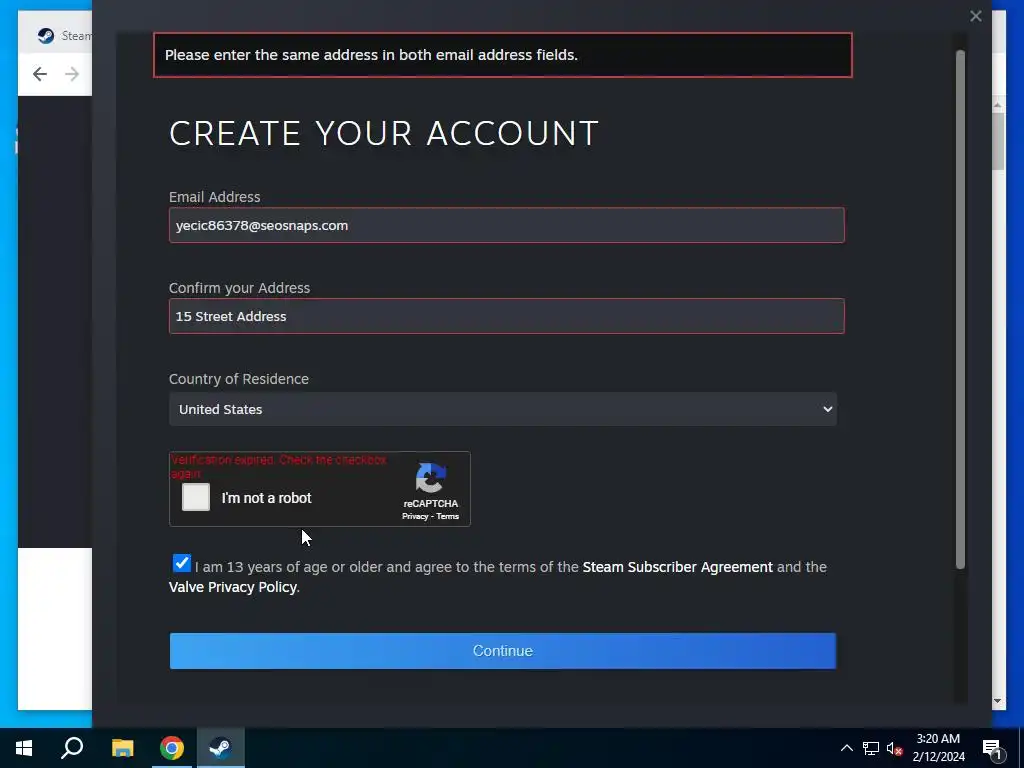Image resolution: width=1024 pixels, height=768 pixels.
Task: Open the Valve Privacy Policy link
Action: click(x=232, y=587)
